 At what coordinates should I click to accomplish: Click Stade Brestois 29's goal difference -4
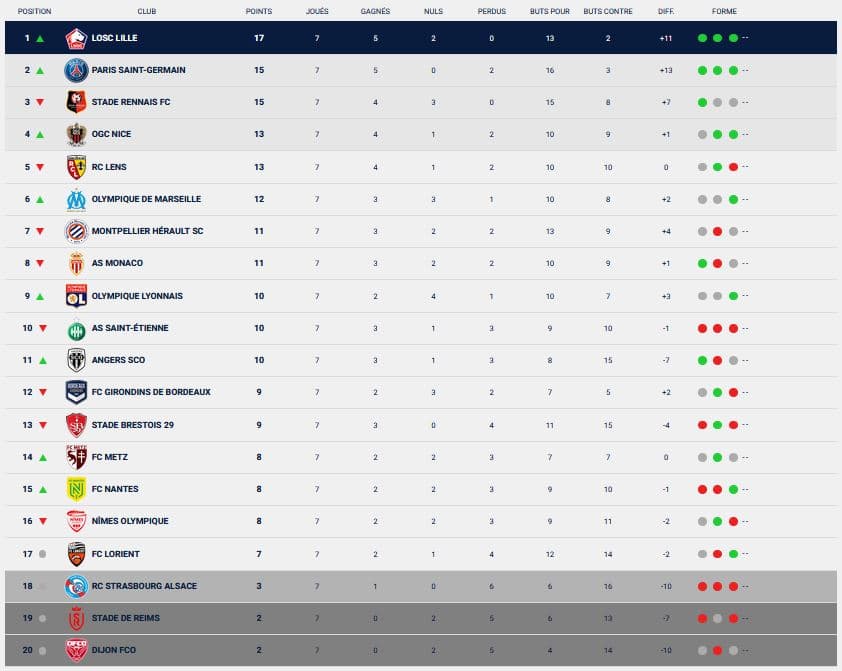666,425
